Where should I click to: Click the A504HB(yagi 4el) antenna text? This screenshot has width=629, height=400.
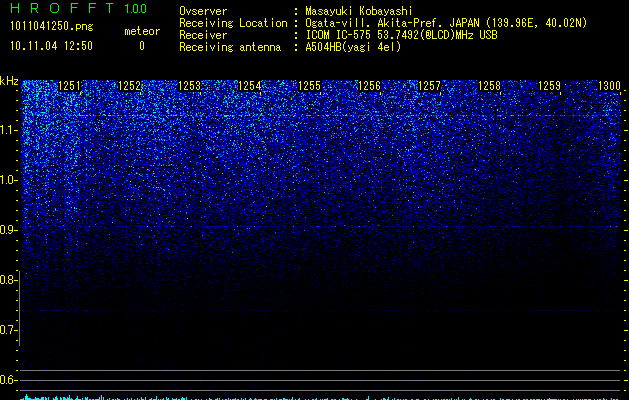(x=353, y=47)
